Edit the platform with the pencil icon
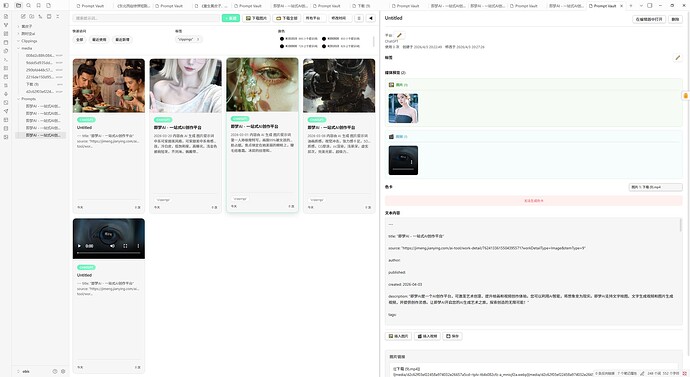Viewport: 690px width, 377px height. [x=399, y=35]
